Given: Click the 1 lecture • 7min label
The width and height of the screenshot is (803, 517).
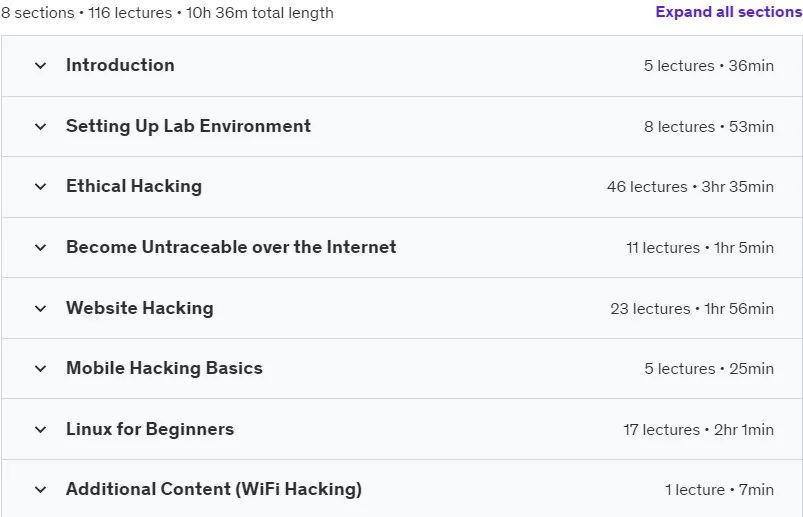Looking at the screenshot, I should click(x=720, y=490).
